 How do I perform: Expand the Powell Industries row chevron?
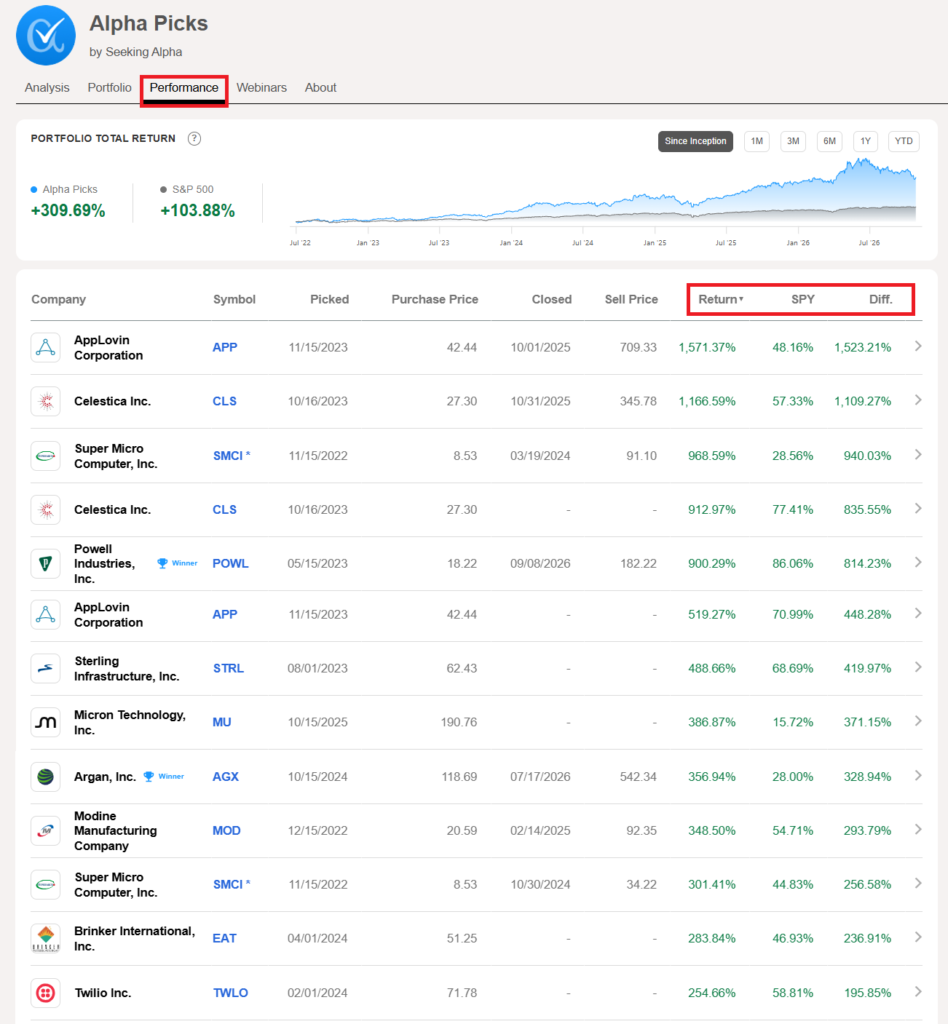click(918, 562)
